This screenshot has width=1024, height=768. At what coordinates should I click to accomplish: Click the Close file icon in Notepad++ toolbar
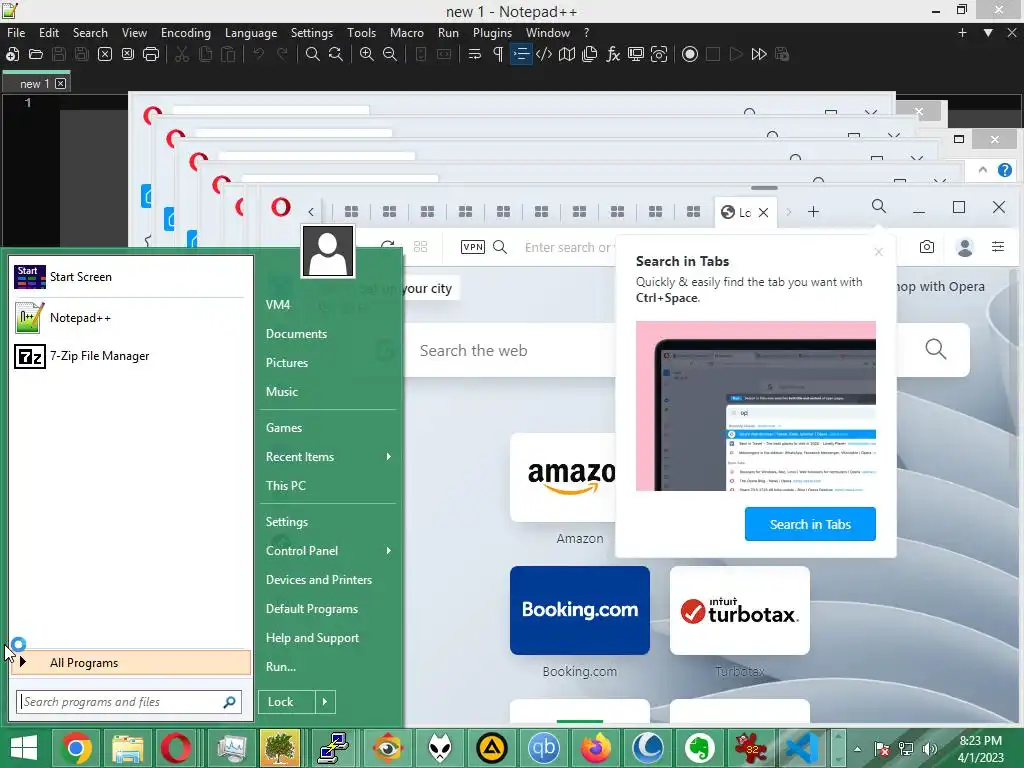point(104,54)
